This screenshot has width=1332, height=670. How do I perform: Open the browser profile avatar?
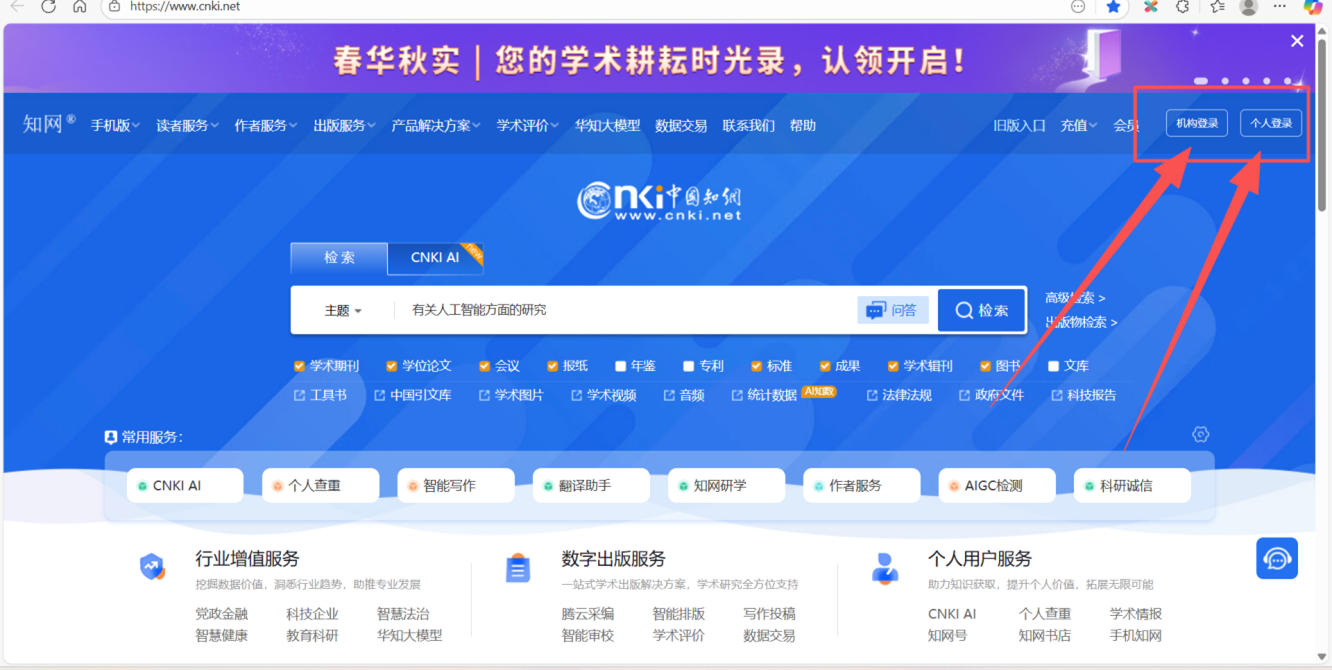click(x=1248, y=7)
